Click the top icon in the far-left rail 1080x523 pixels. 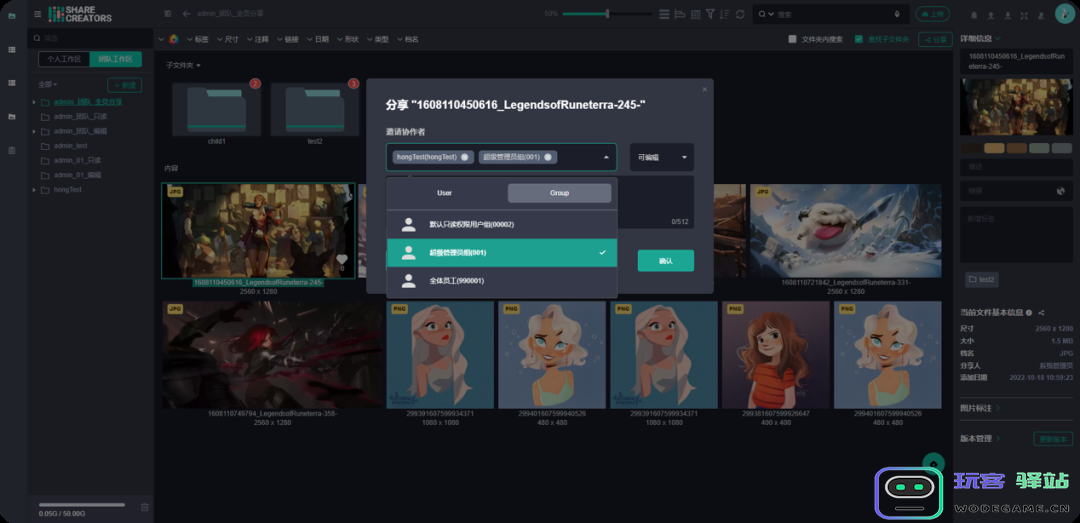click(x=12, y=15)
